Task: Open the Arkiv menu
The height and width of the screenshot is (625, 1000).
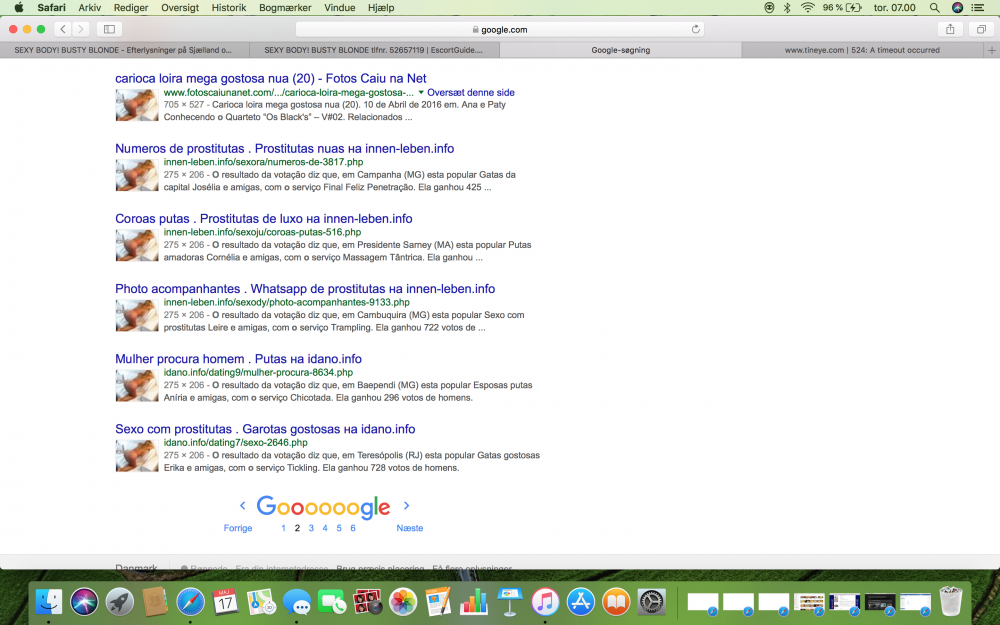Action: (90, 8)
